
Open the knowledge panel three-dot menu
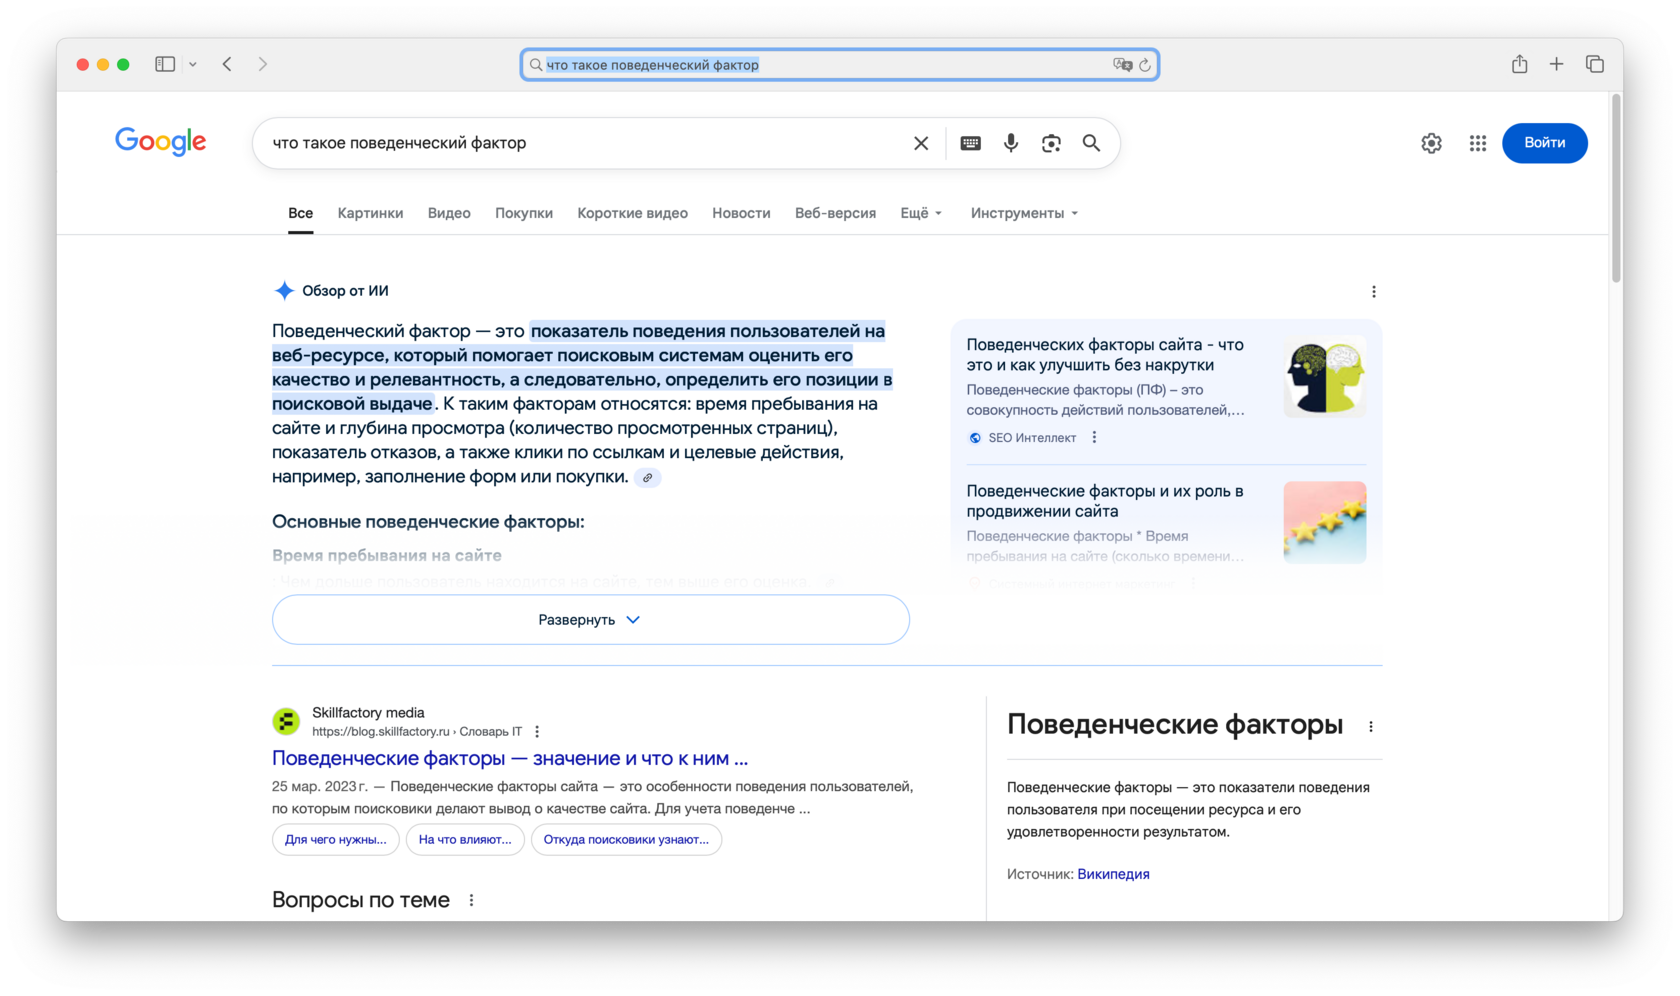coord(1371,727)
